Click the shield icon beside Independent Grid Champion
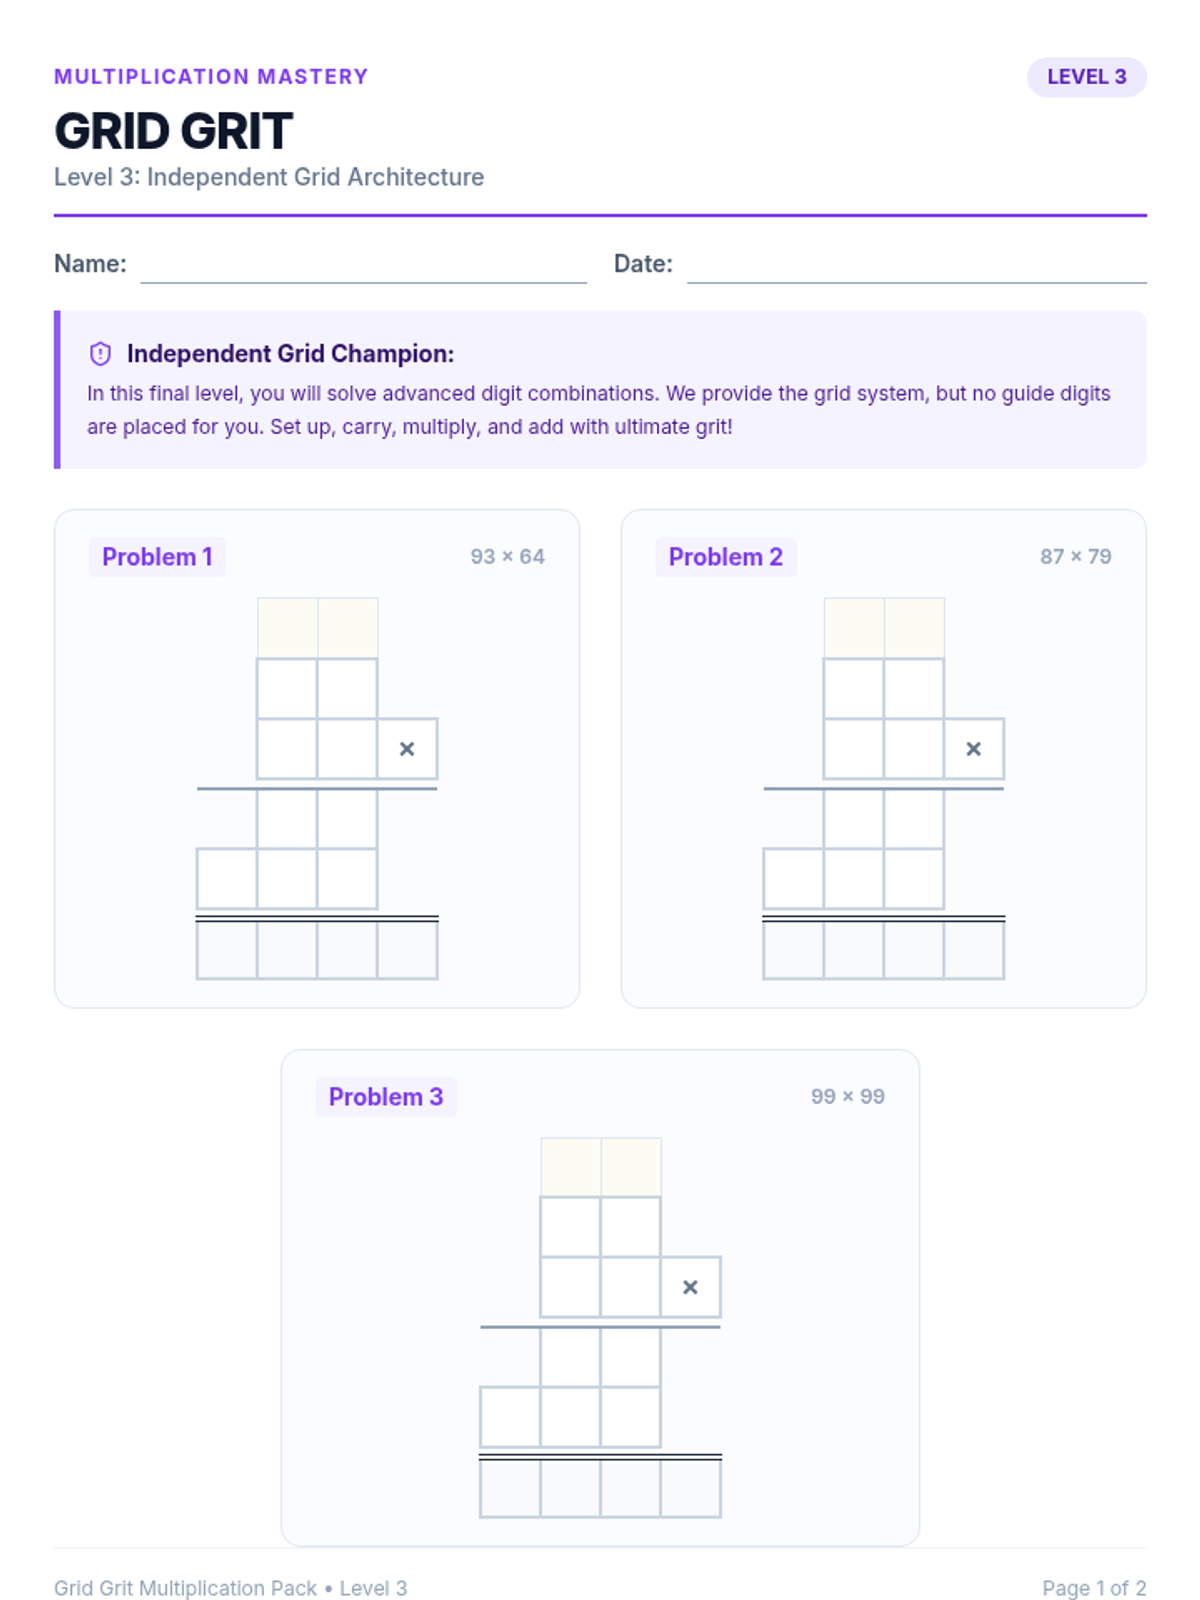The image size is (1200, 1600). [x=100, y=354]
